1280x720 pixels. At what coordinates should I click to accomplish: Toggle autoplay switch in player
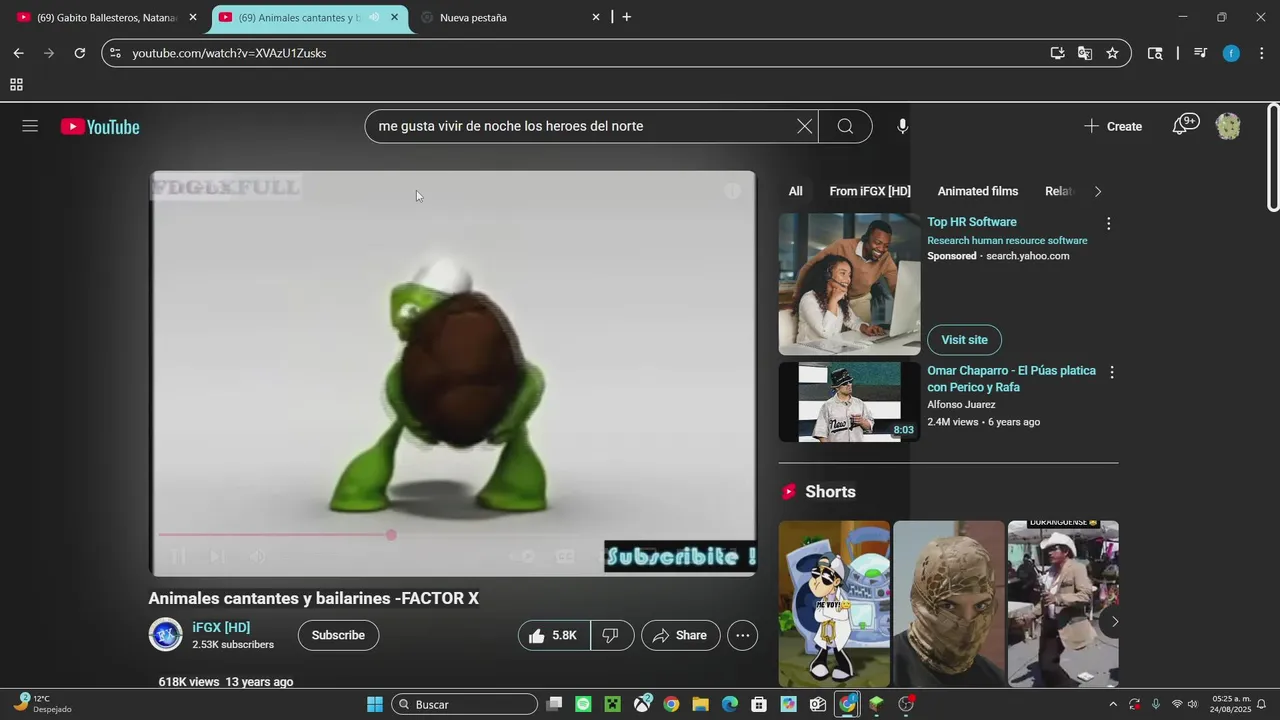tap(522, 557)
